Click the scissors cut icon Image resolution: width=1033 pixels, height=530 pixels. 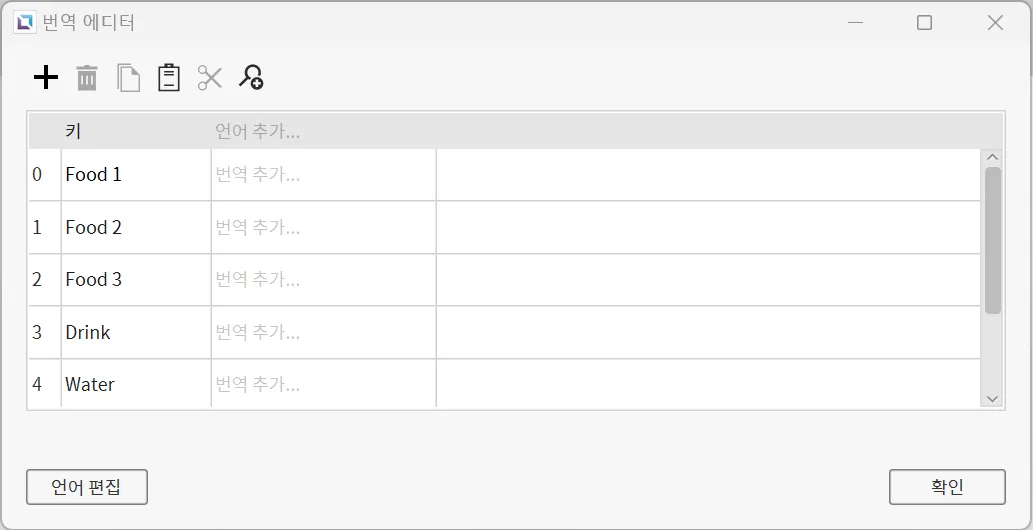pos(210,77)
